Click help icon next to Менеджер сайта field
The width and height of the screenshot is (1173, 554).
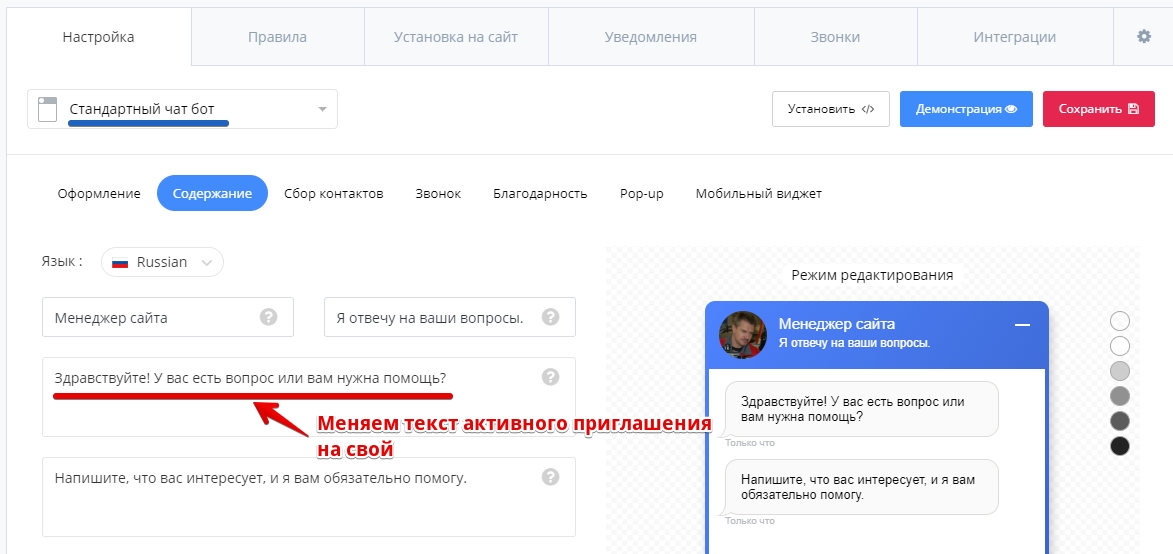269,317
